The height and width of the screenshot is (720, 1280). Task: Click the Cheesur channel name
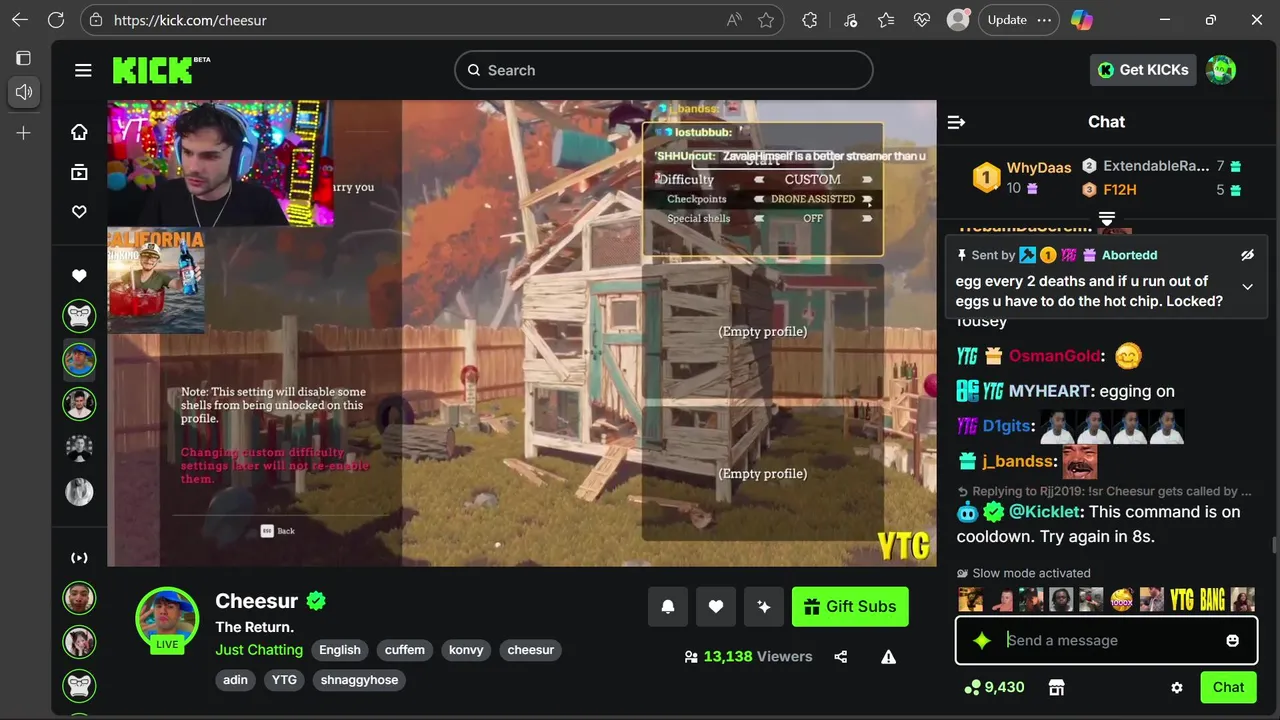tap(257, 601)
